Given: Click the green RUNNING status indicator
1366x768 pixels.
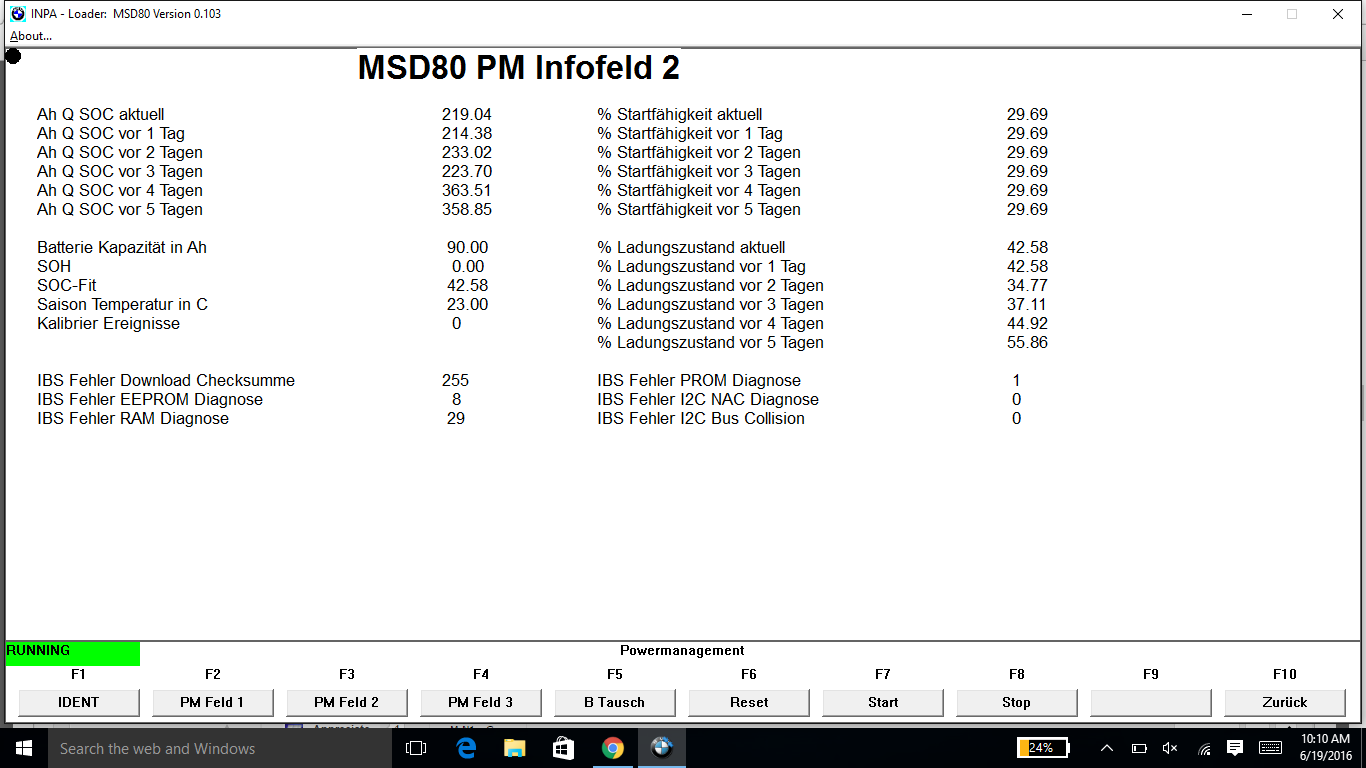Looking at the screenshot, I should click(73, 652).
